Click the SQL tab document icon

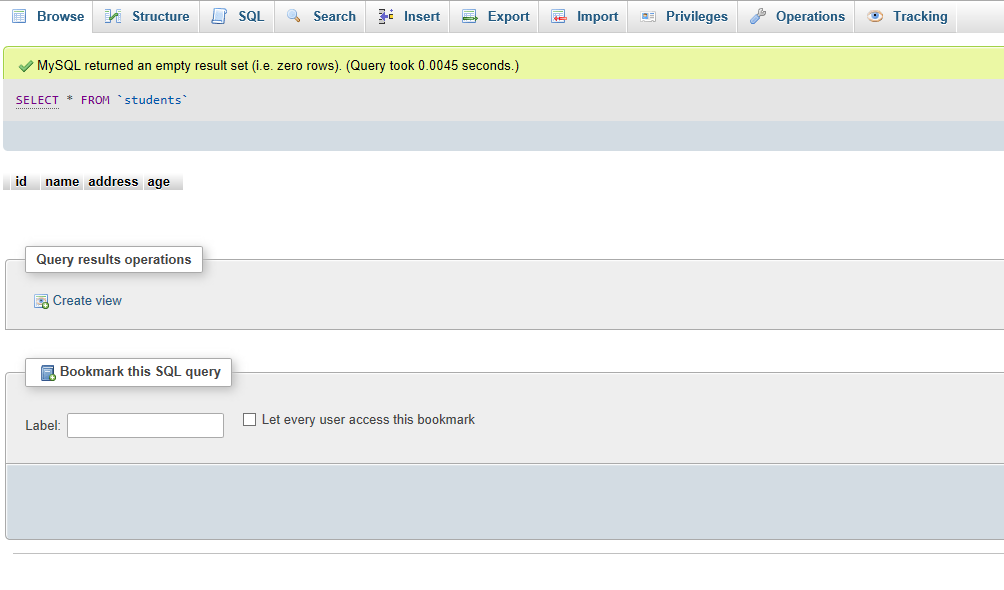(x=219, y=16)
